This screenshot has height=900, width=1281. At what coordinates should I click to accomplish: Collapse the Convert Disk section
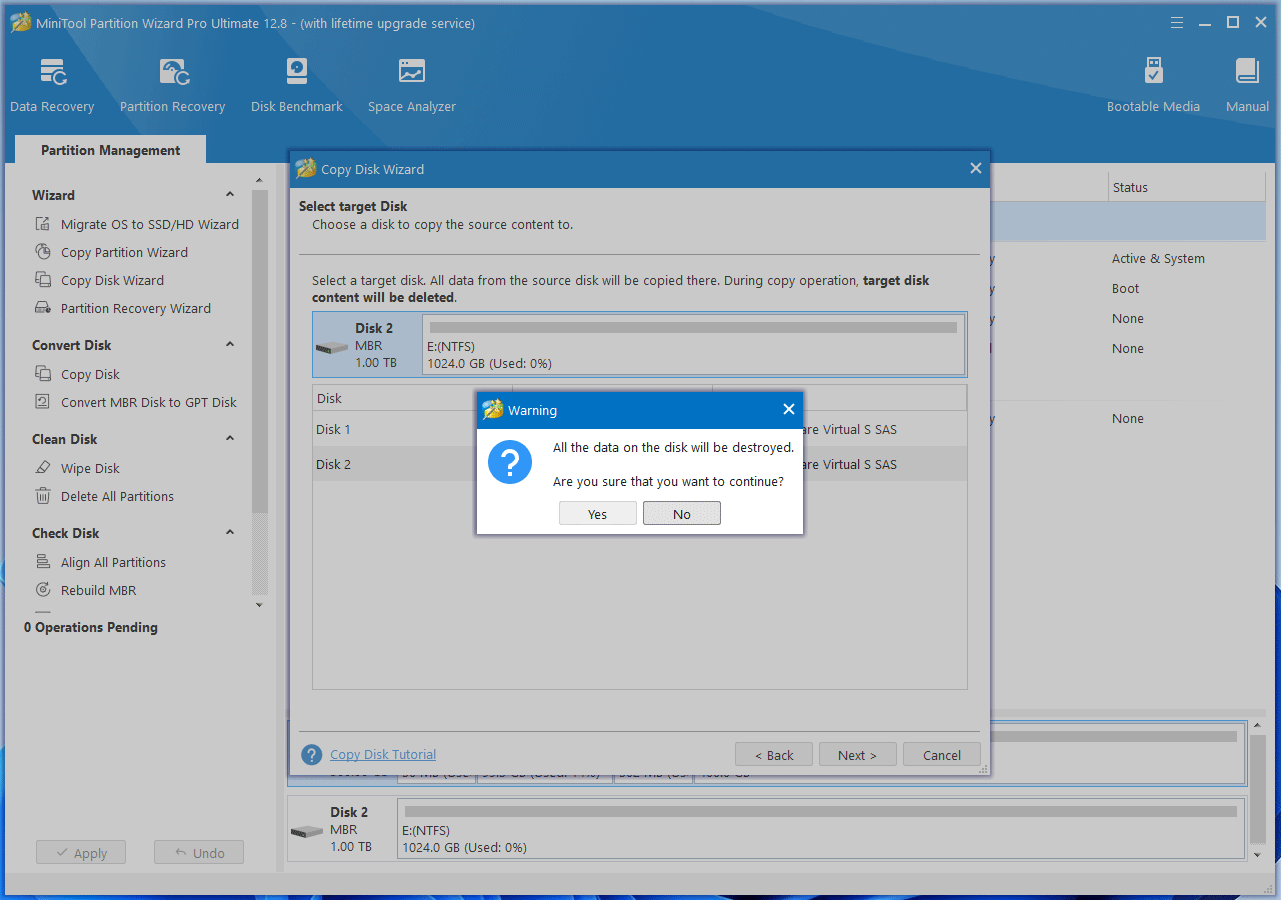tap(230, 345)
